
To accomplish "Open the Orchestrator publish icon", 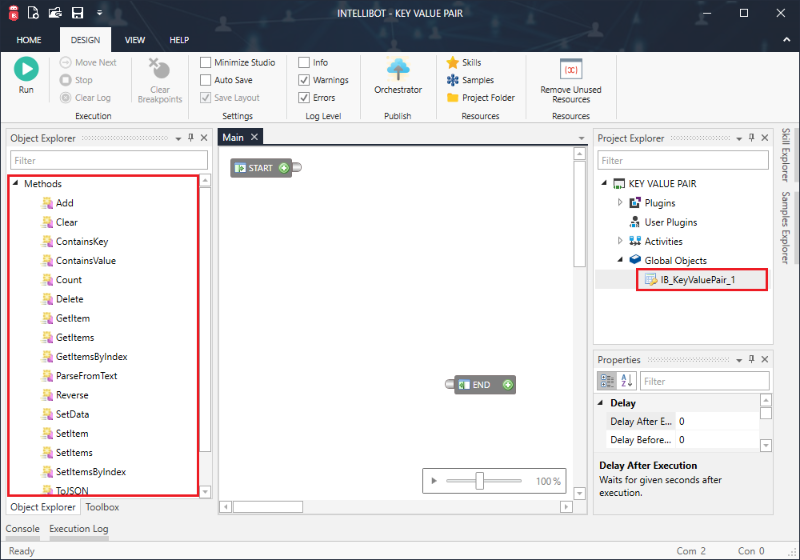I will [x=398, y=69].
